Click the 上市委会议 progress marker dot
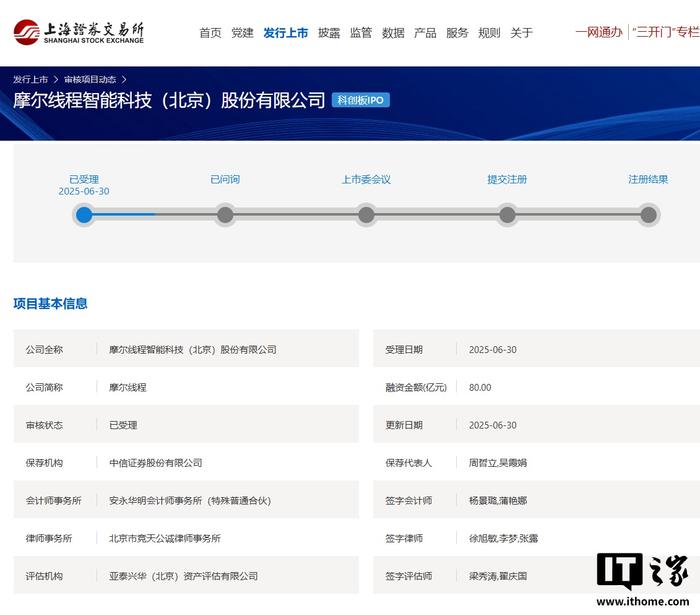This screenshot has width=700, height=615. [x=366, y=215]
